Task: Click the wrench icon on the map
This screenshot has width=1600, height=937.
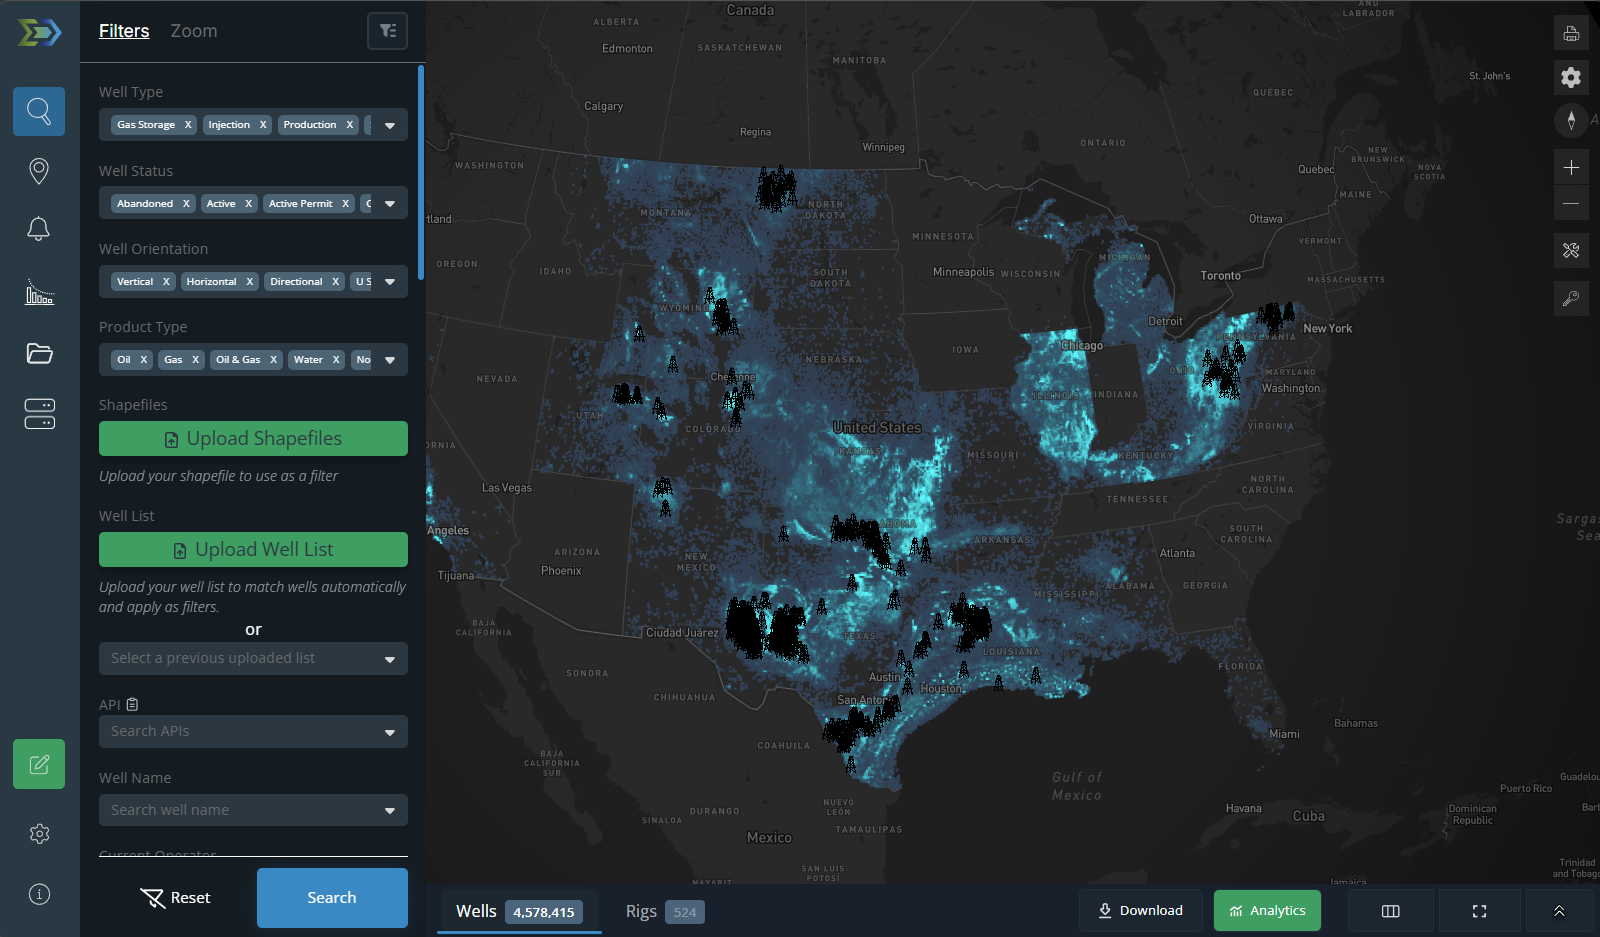Action: coord(1571,298)
